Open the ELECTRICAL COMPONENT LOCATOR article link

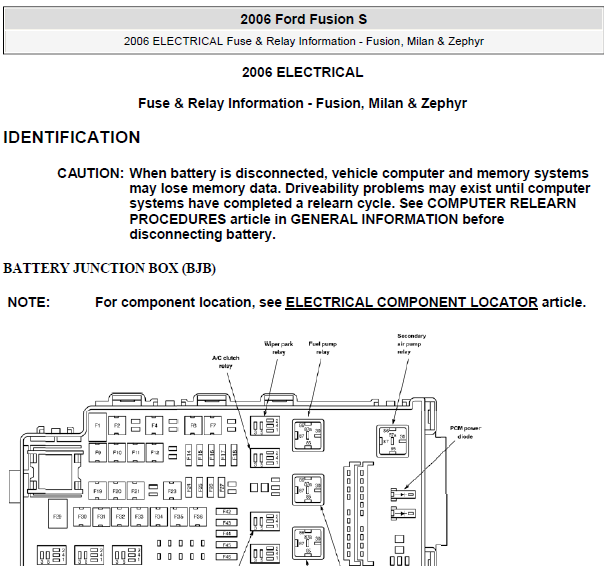tap(411, 302)
